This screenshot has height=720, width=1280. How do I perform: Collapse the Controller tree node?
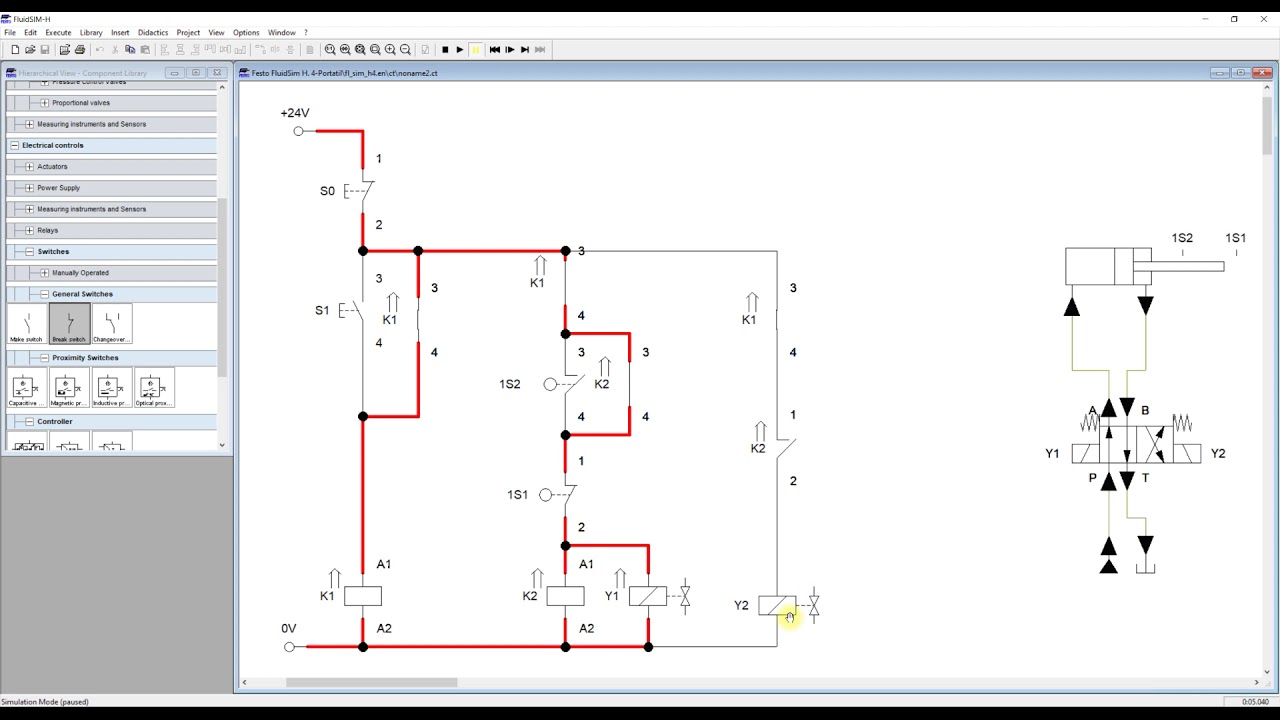tap(30, 422)
